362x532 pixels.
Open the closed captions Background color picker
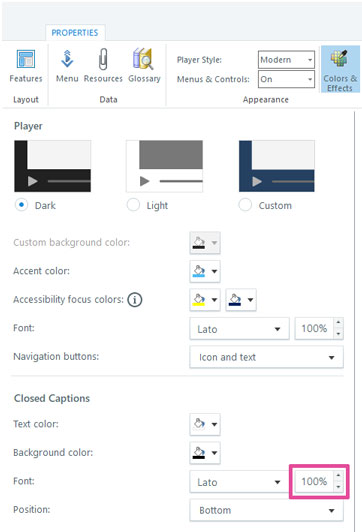pos(205,453)
